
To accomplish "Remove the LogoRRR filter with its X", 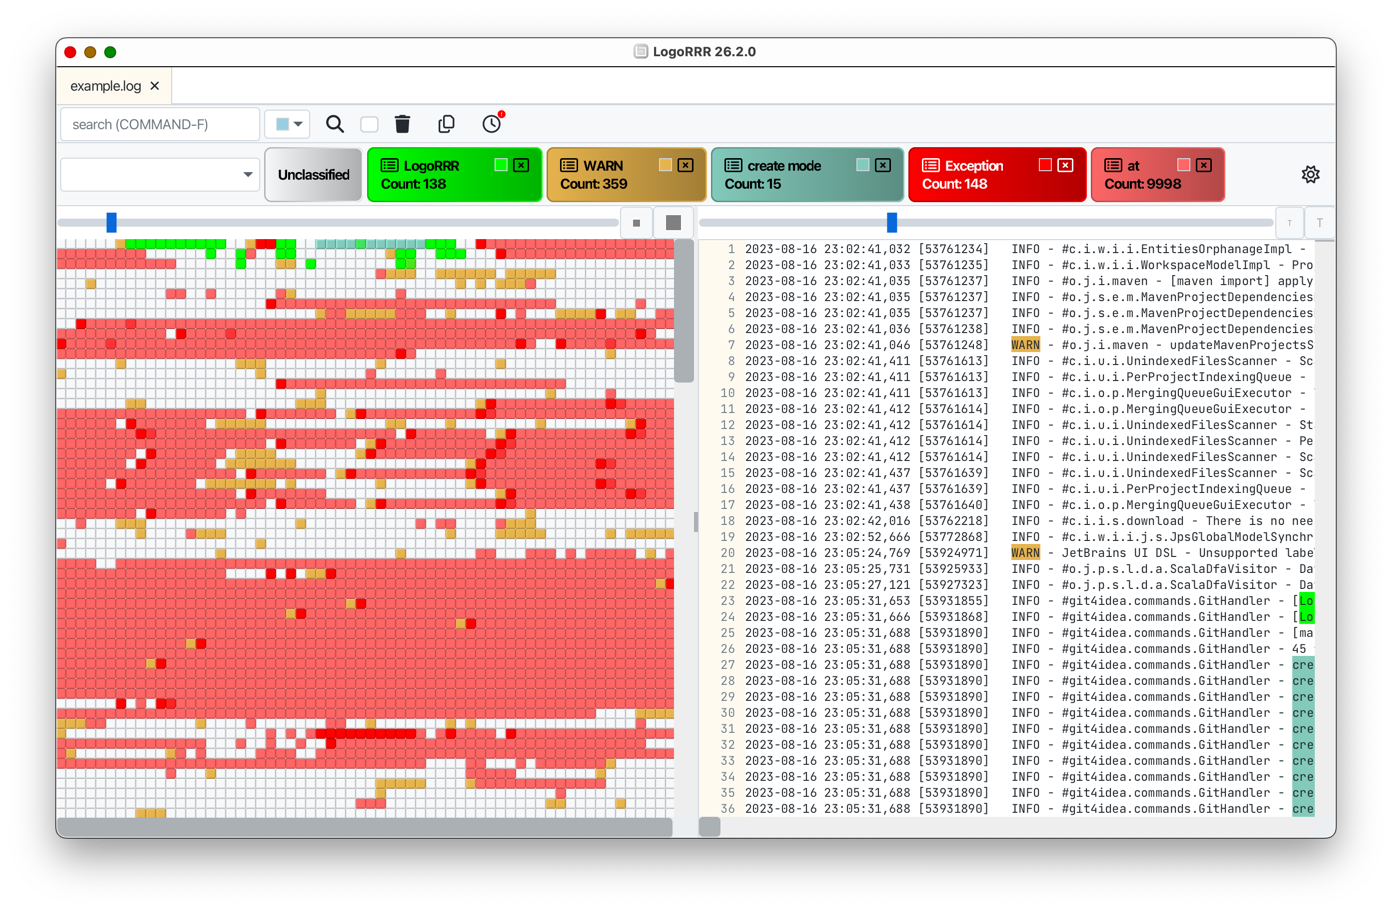I will [522, 165].
